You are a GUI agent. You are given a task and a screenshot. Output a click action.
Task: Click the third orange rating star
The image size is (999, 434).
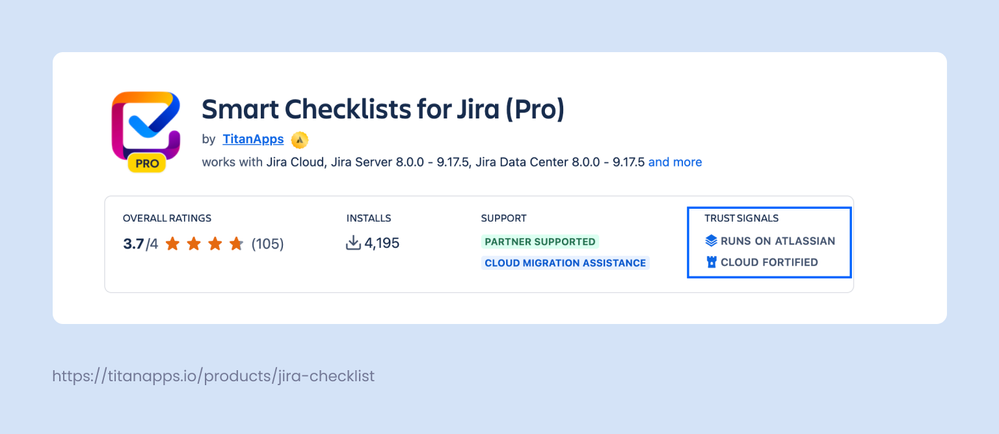tap(215, 243)
